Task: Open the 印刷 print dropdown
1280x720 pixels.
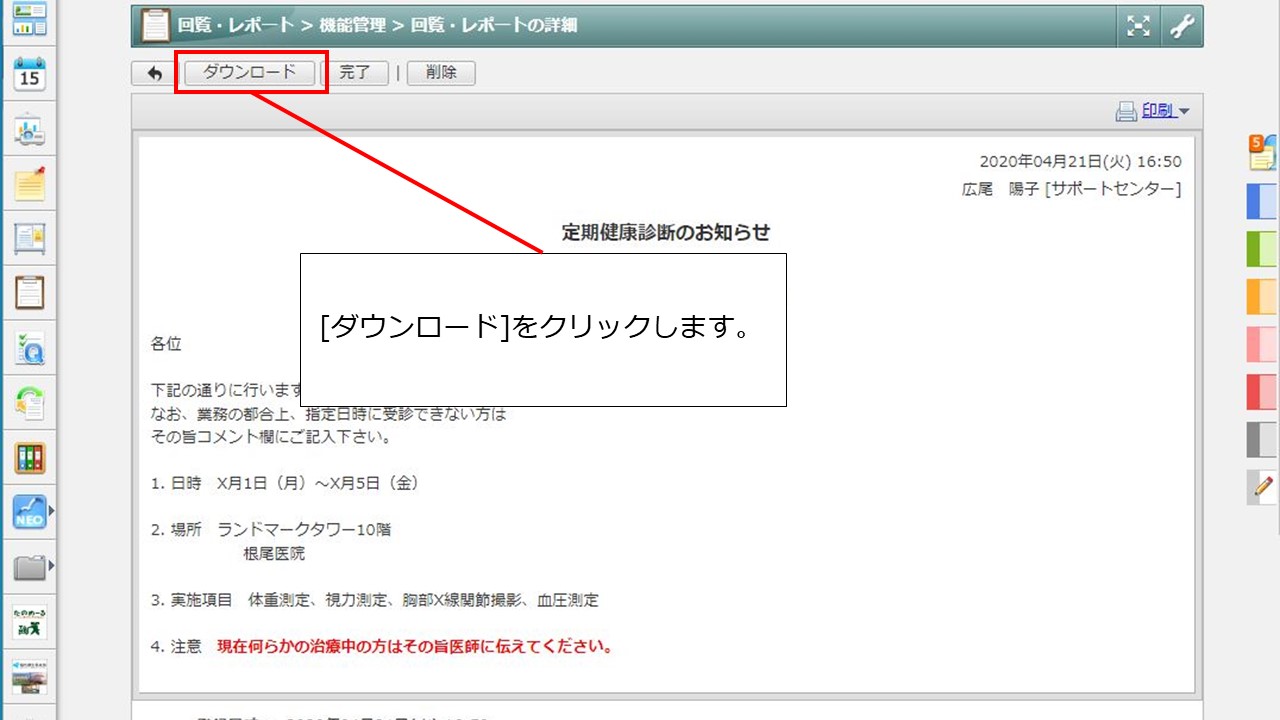Action: coord(1152,111)
